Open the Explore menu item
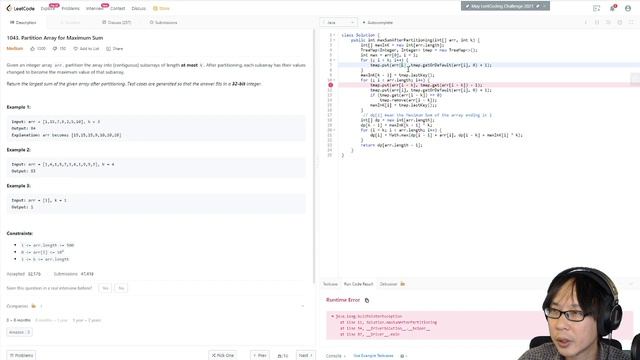This screenshot has height=360, width=640. (47, 8)
